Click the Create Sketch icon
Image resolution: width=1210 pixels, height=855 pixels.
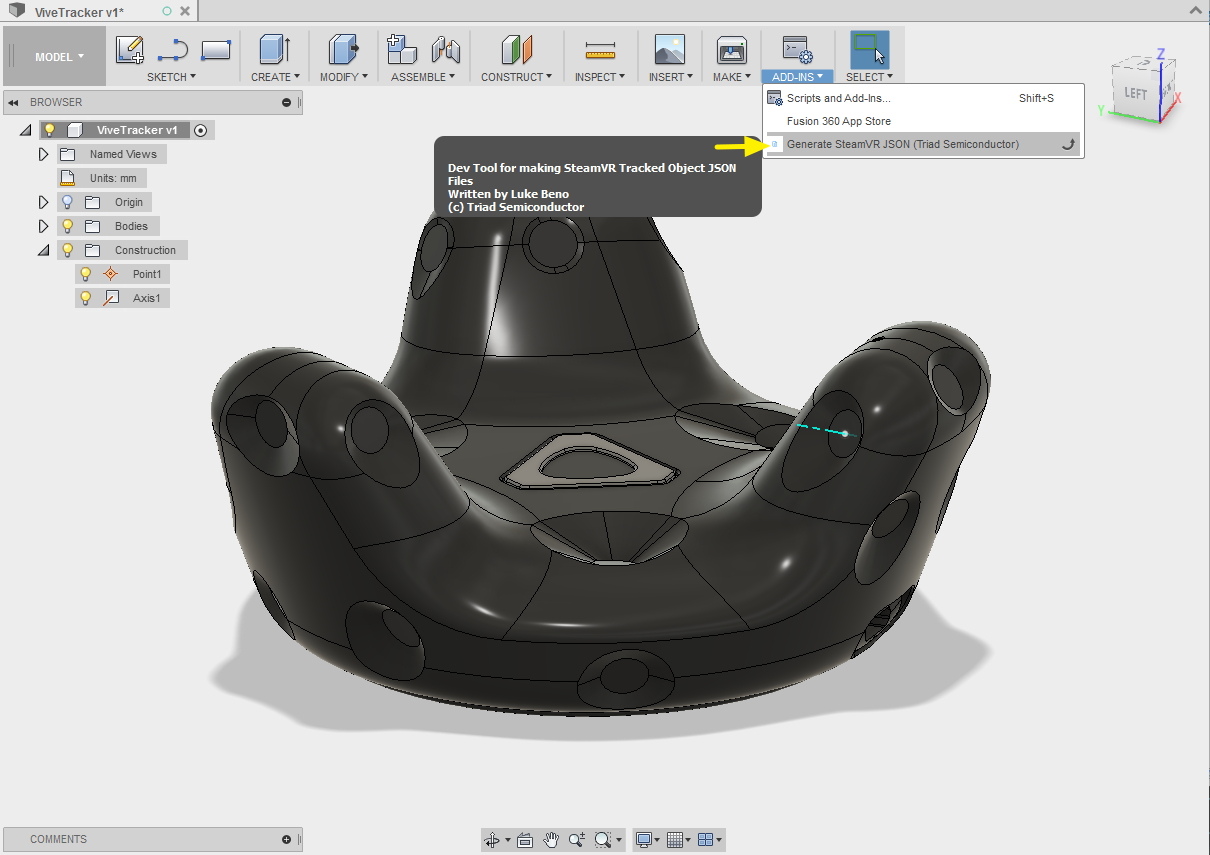[x=130, y=50]
